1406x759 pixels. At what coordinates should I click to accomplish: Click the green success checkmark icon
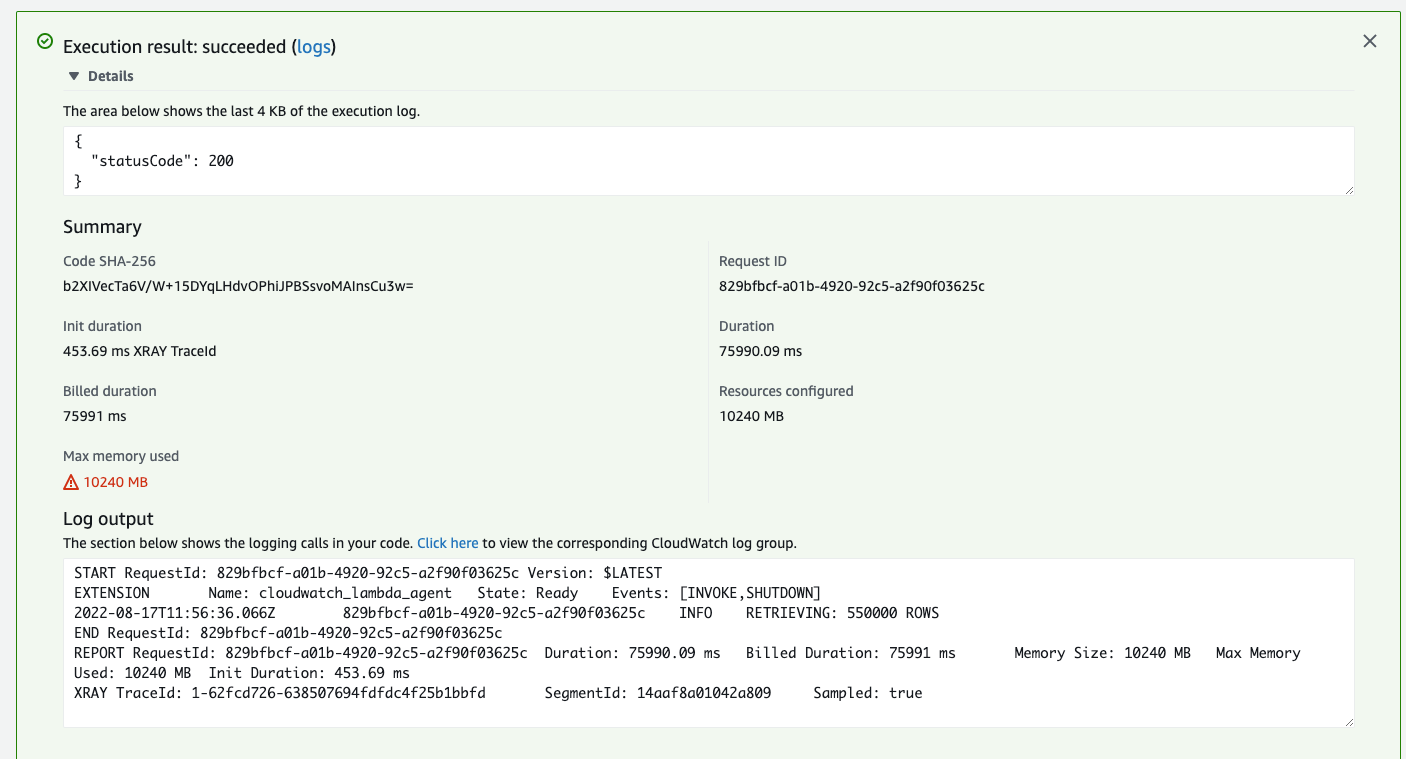[x=45, y=41]
